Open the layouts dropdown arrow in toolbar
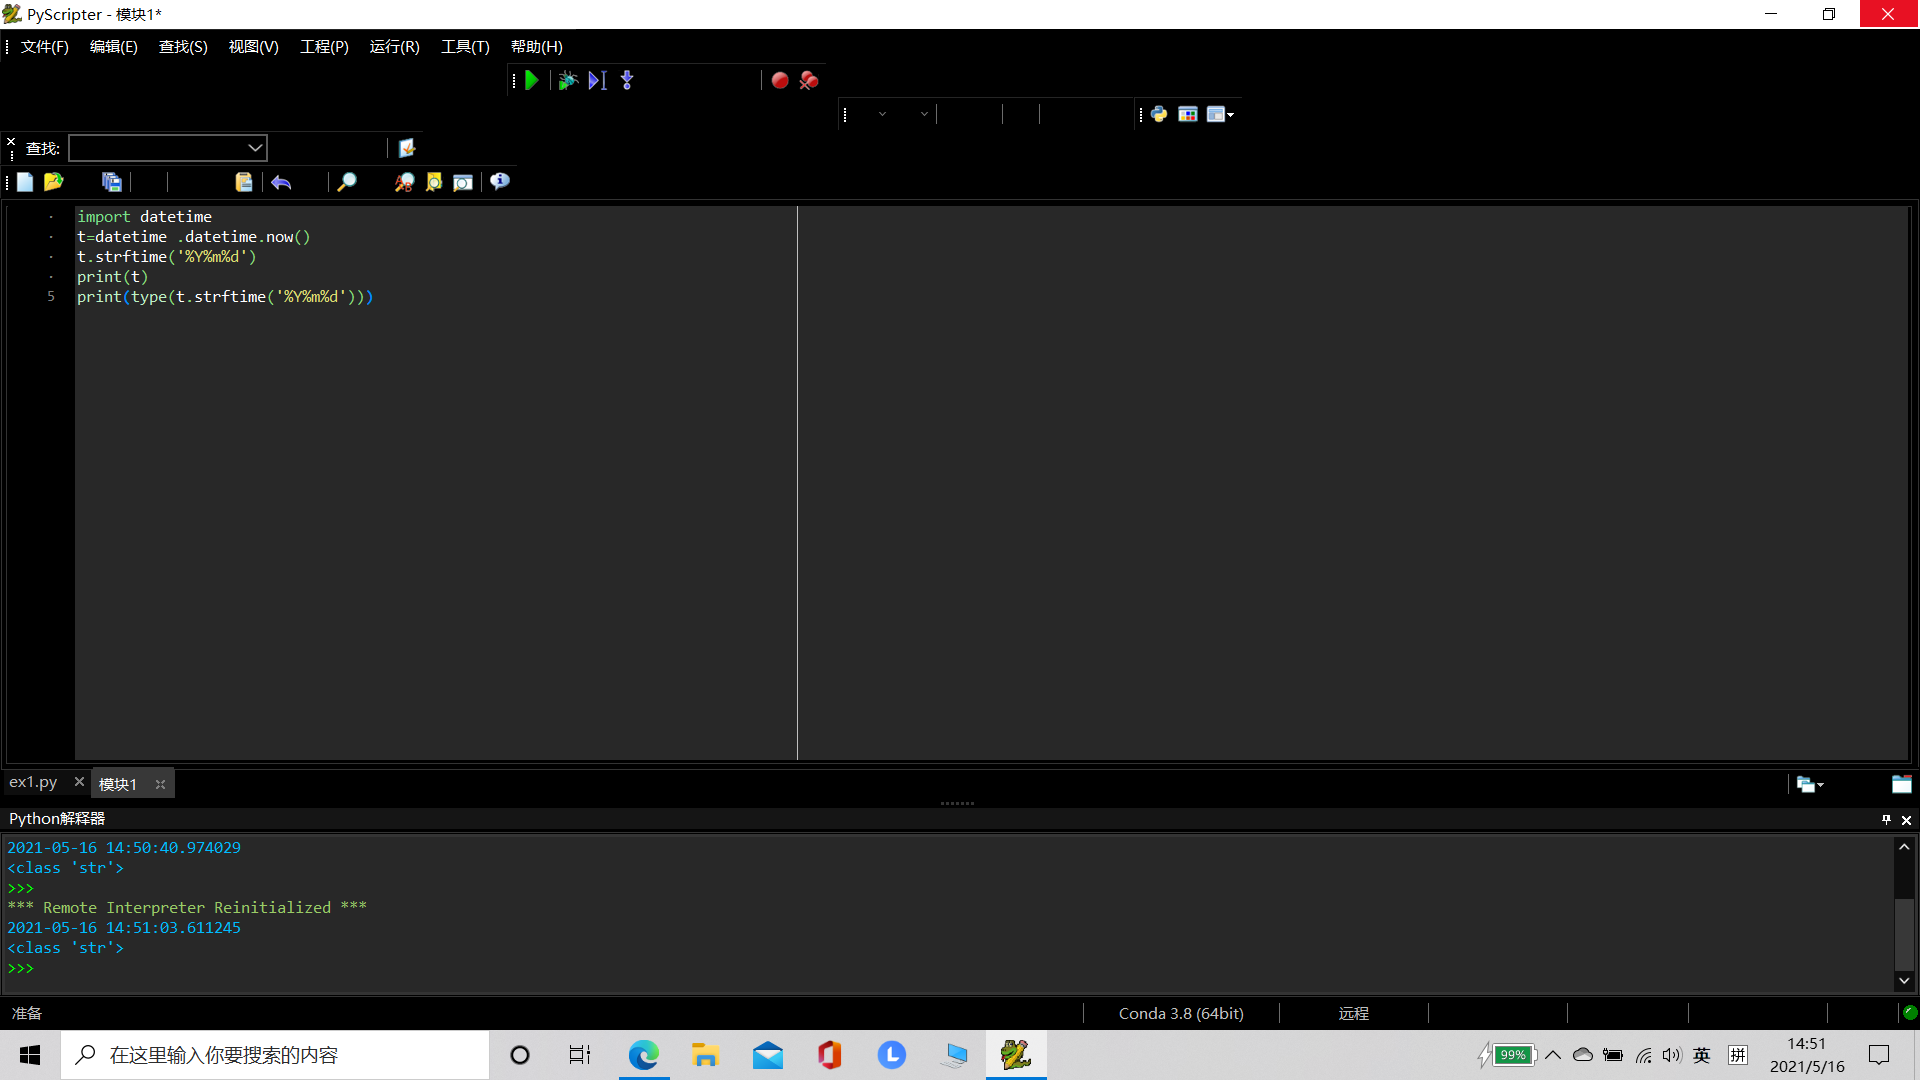 [1231, 115]
